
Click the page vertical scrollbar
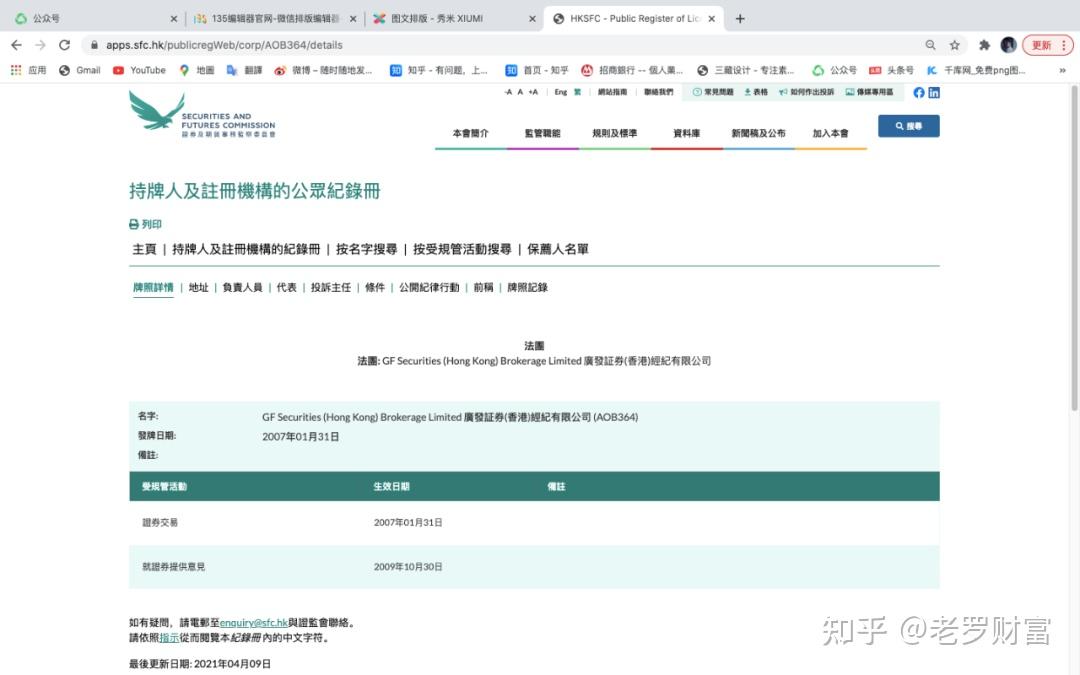[1074, 248]
